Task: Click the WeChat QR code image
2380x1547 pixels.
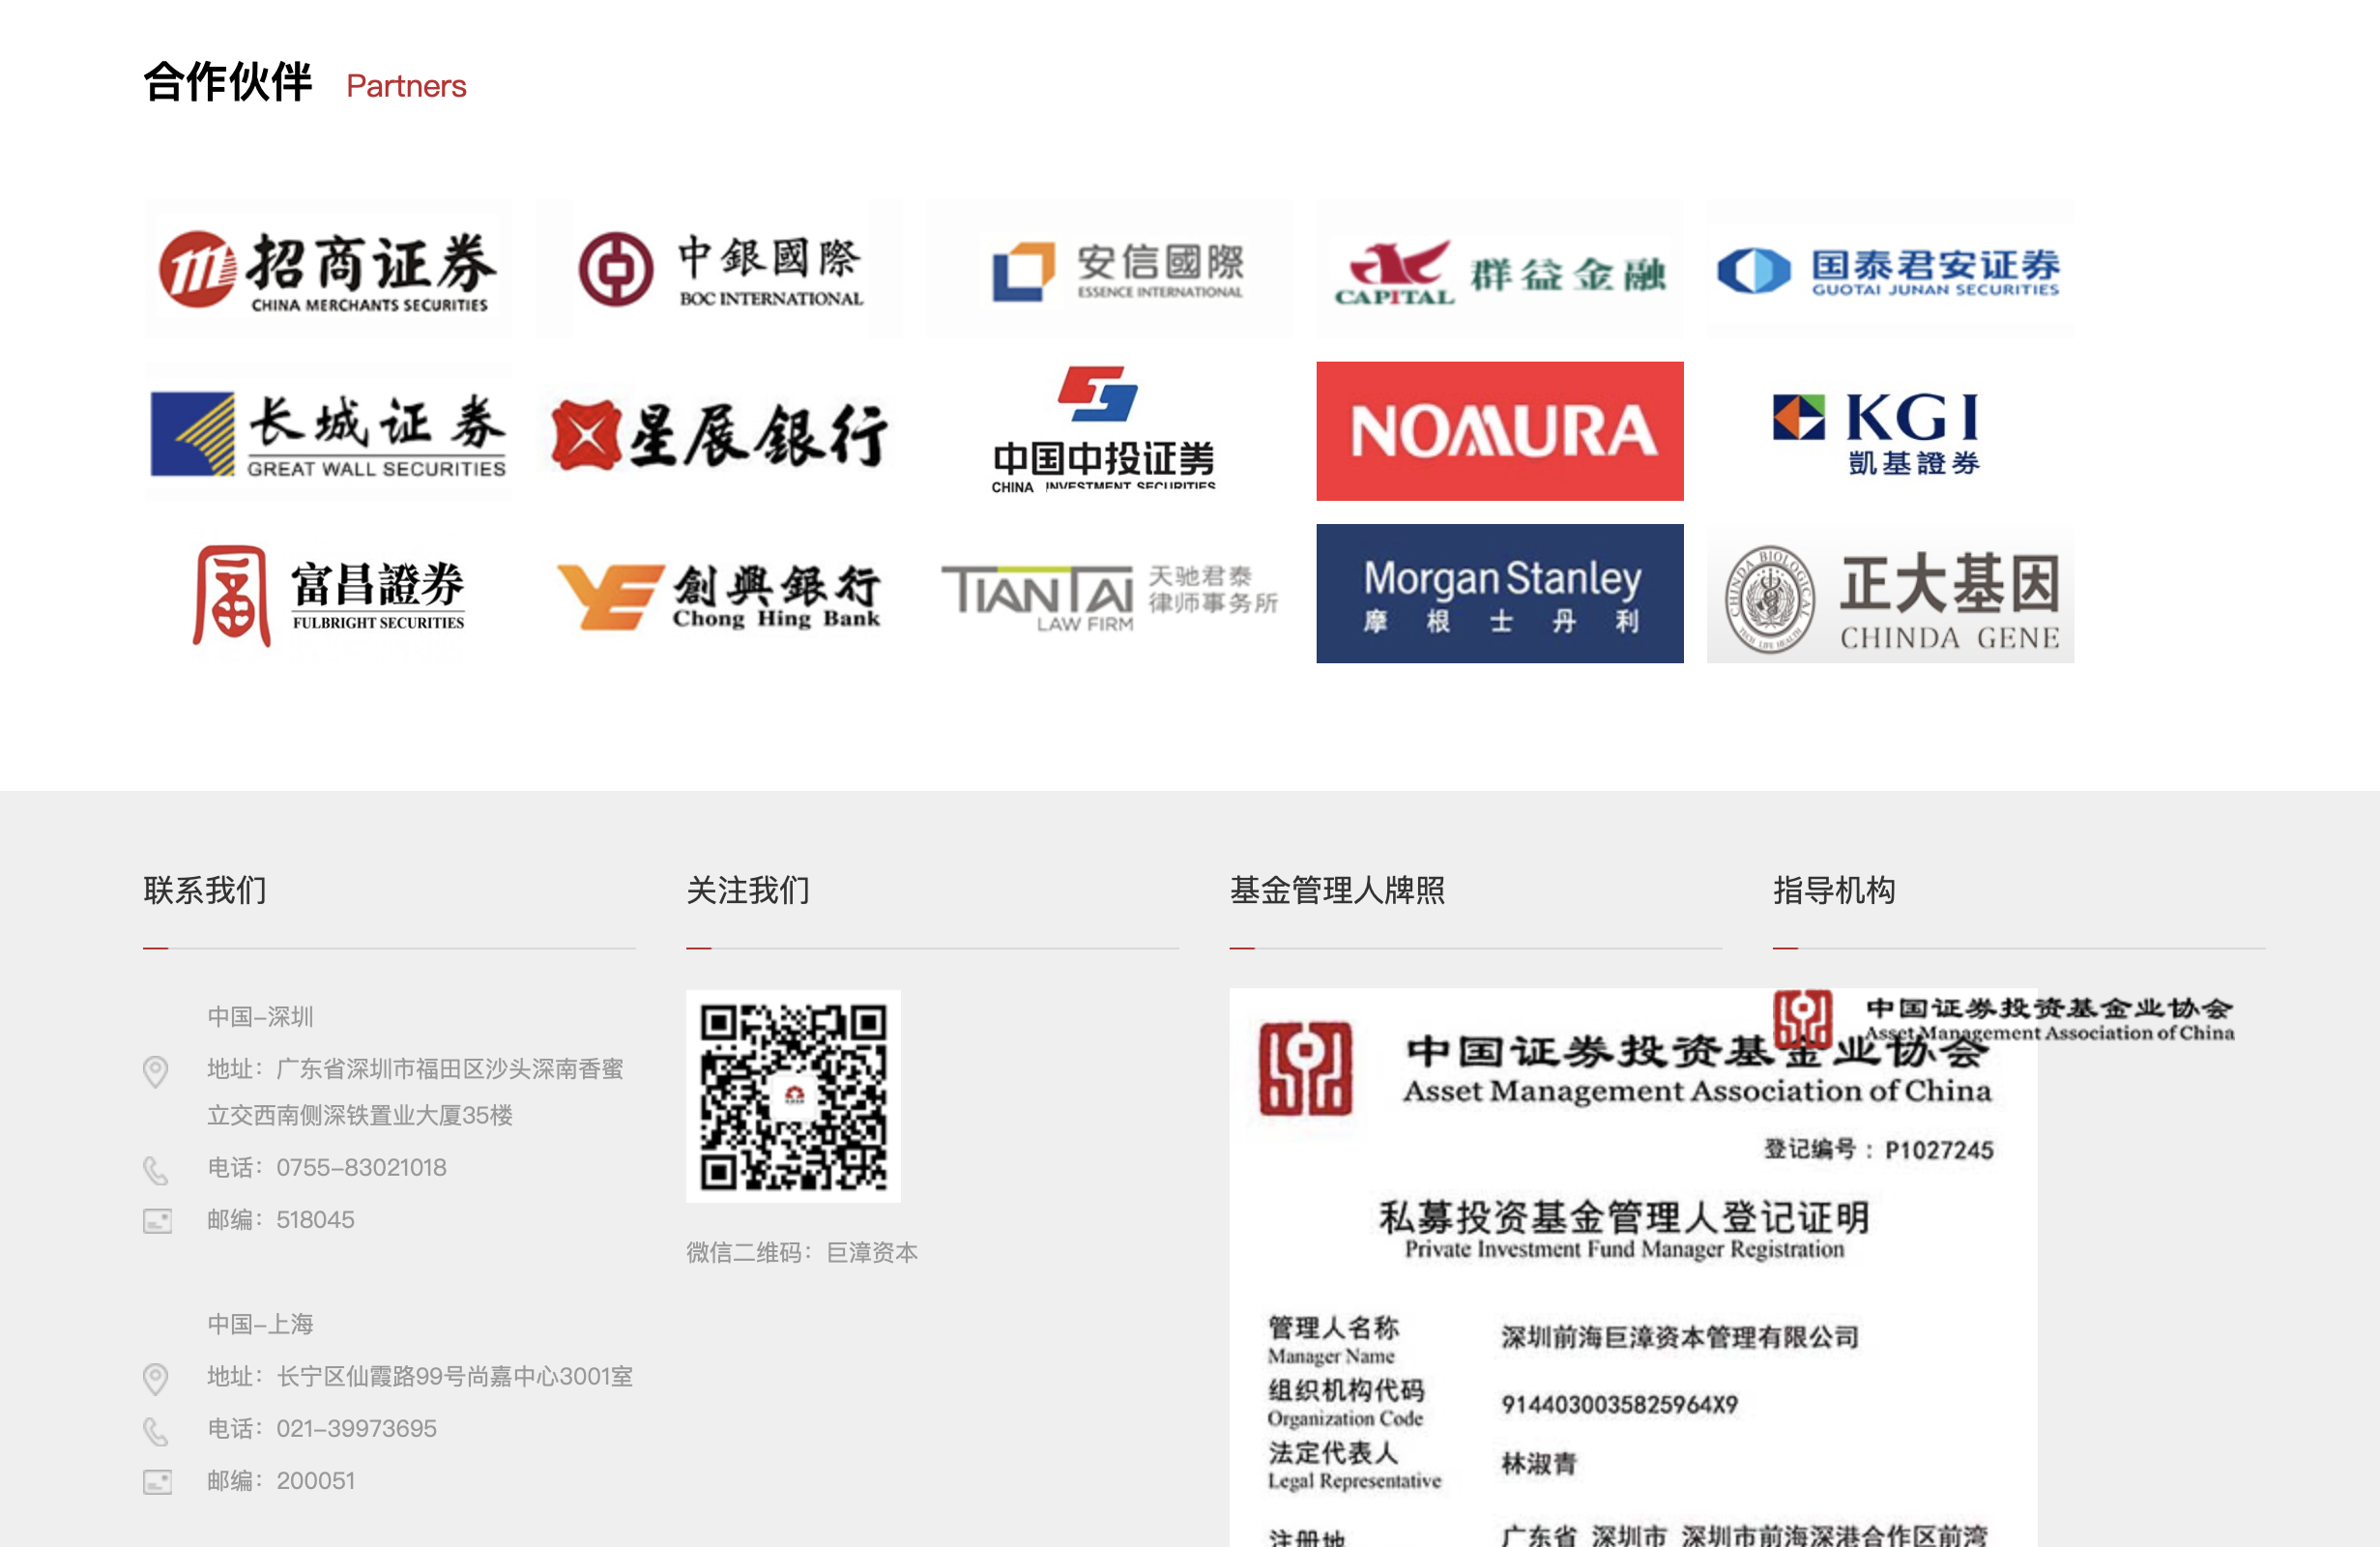Action: 793,1096
